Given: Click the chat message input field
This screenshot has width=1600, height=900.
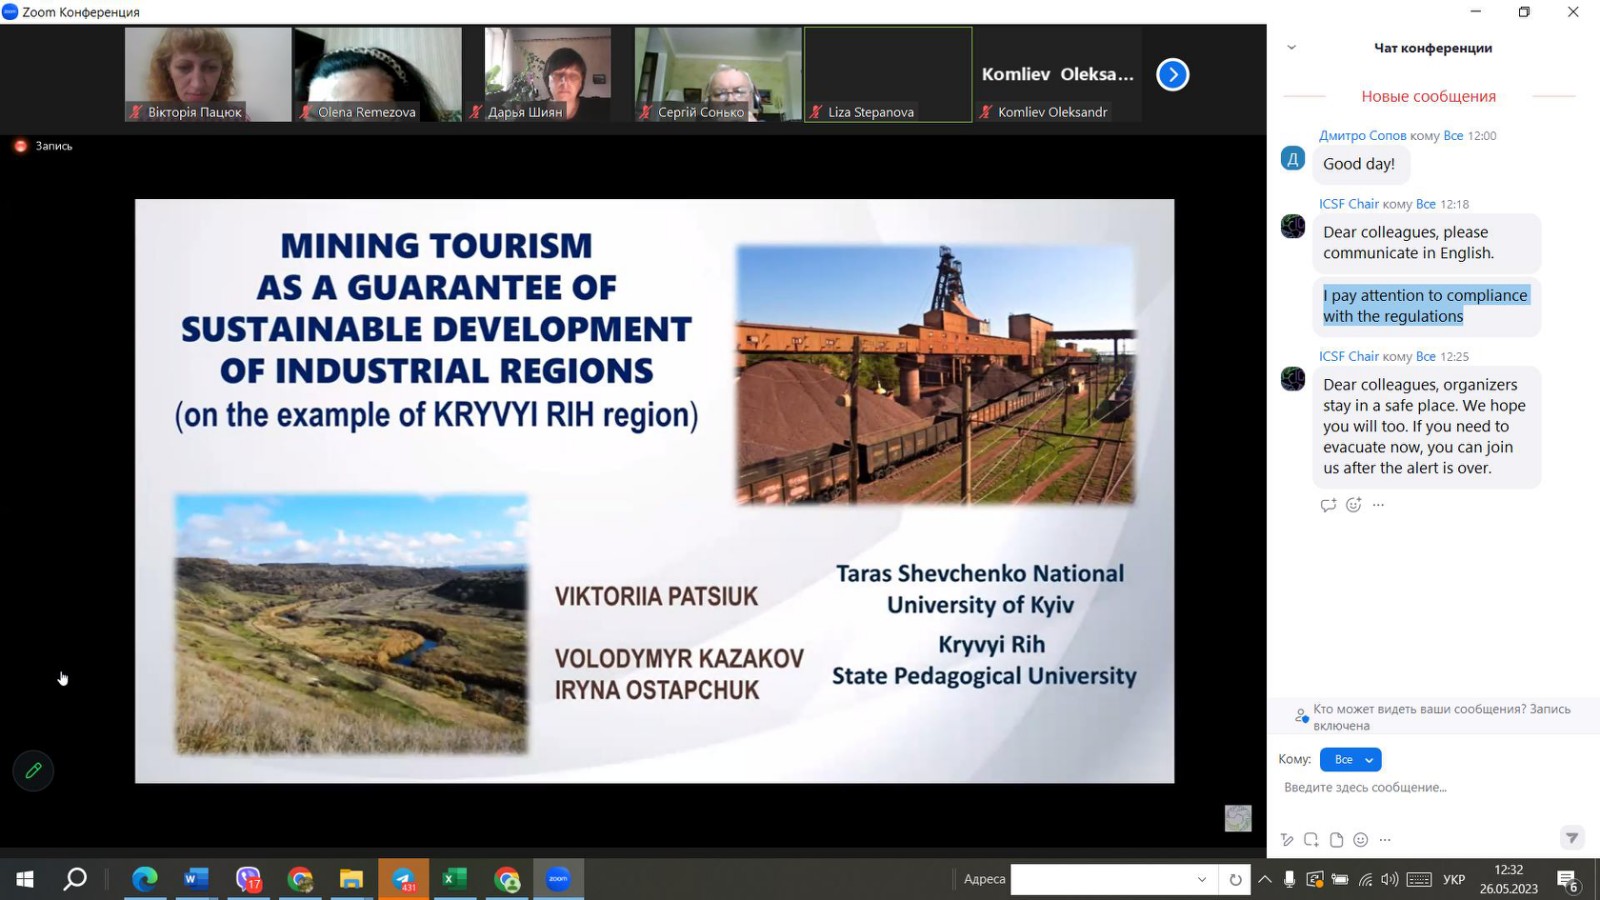Looking at the screenshot, I should pyautogui.click(x=1430, y=788).
